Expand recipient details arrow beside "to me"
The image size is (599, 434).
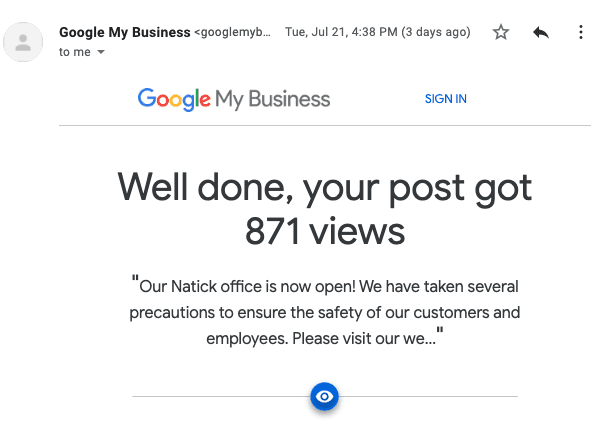101,52
